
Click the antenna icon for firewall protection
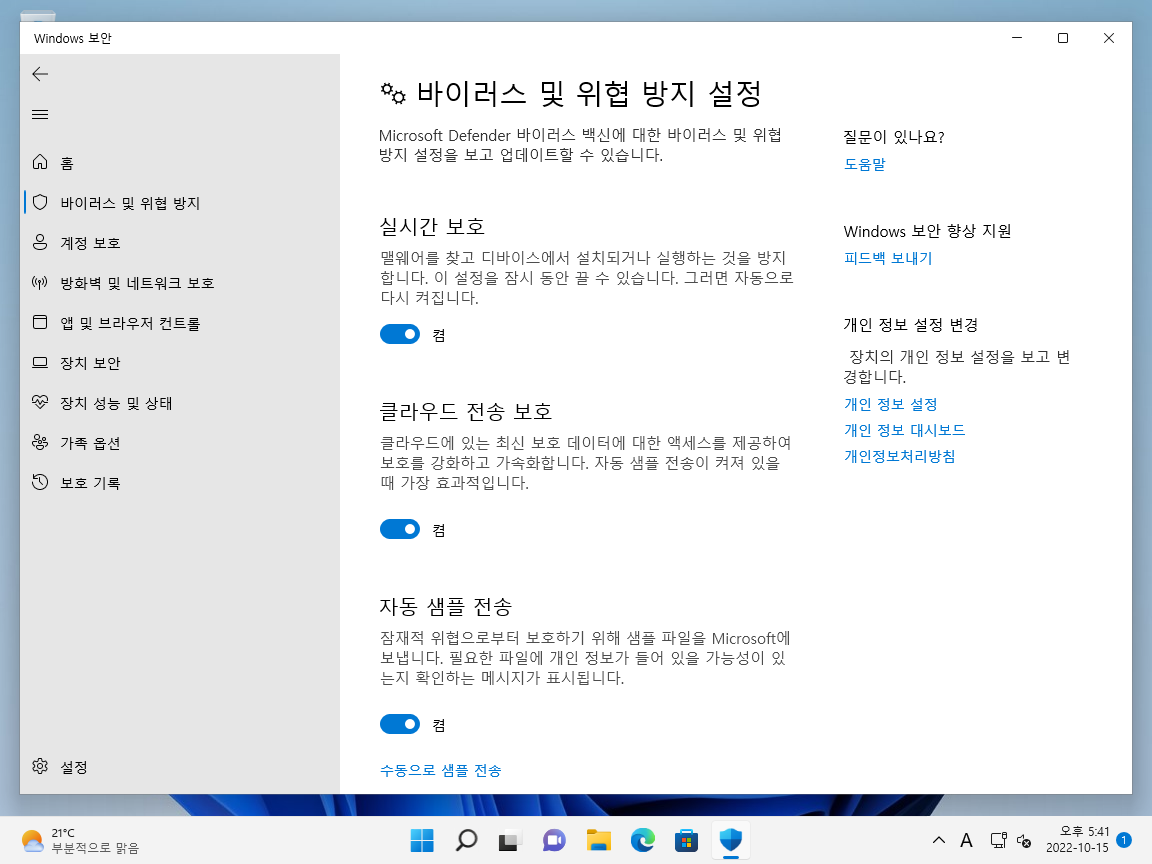pyautogui.click(x=40, y=283)
